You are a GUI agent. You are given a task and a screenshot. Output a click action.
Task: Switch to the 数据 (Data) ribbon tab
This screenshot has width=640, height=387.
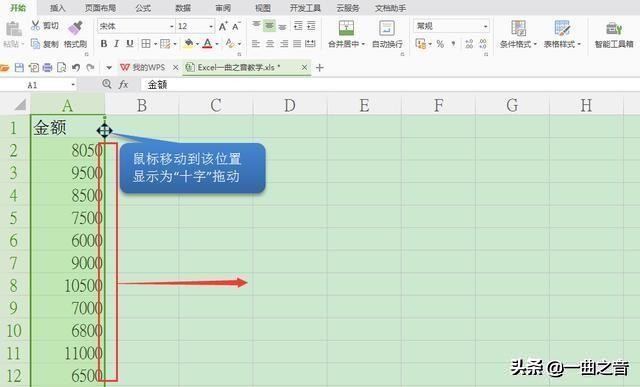183,8
